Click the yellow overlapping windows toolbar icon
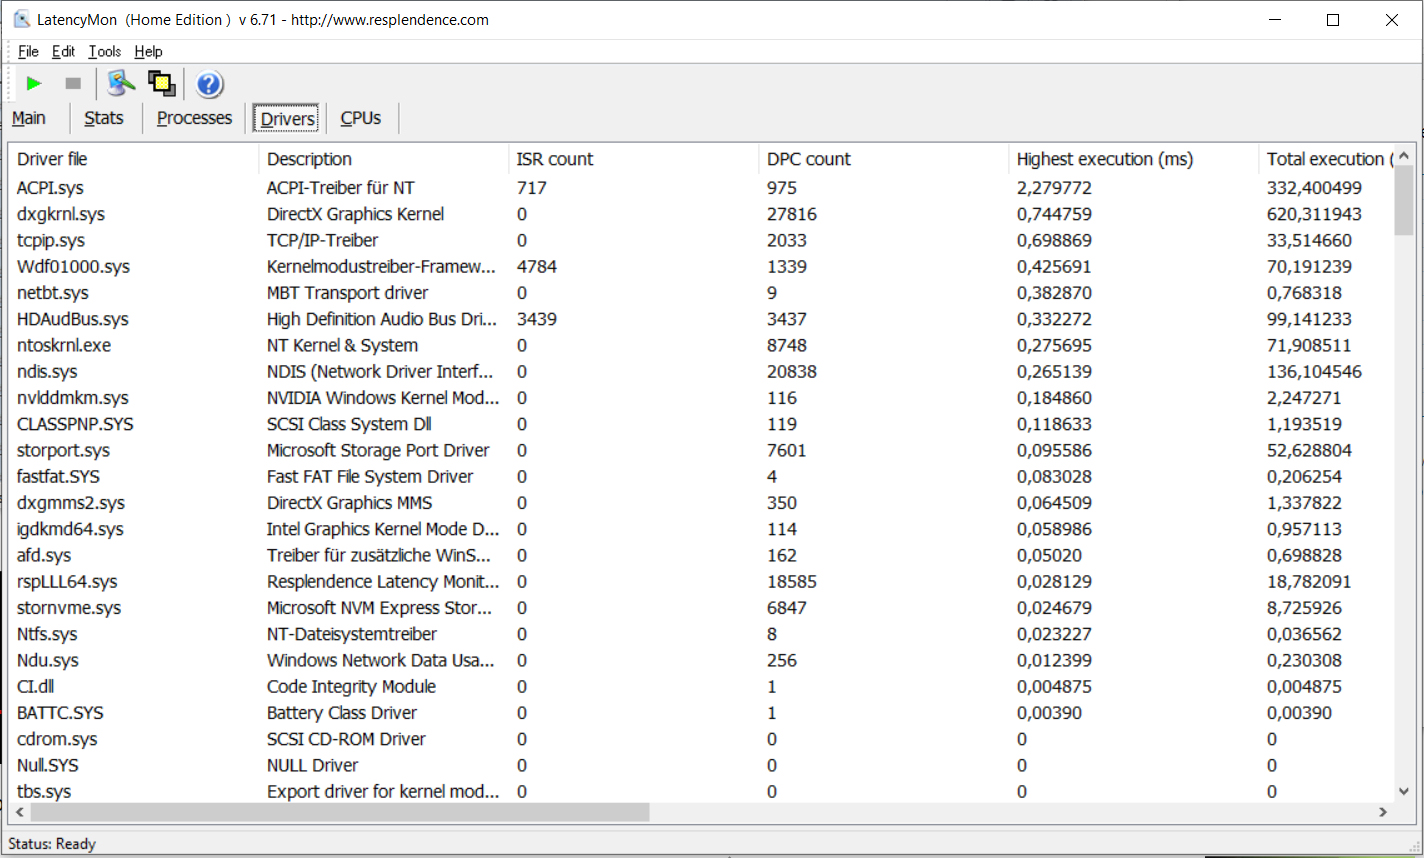This screenshot has width=1424, height=858. pyautogui.click(x=161, y=84)
